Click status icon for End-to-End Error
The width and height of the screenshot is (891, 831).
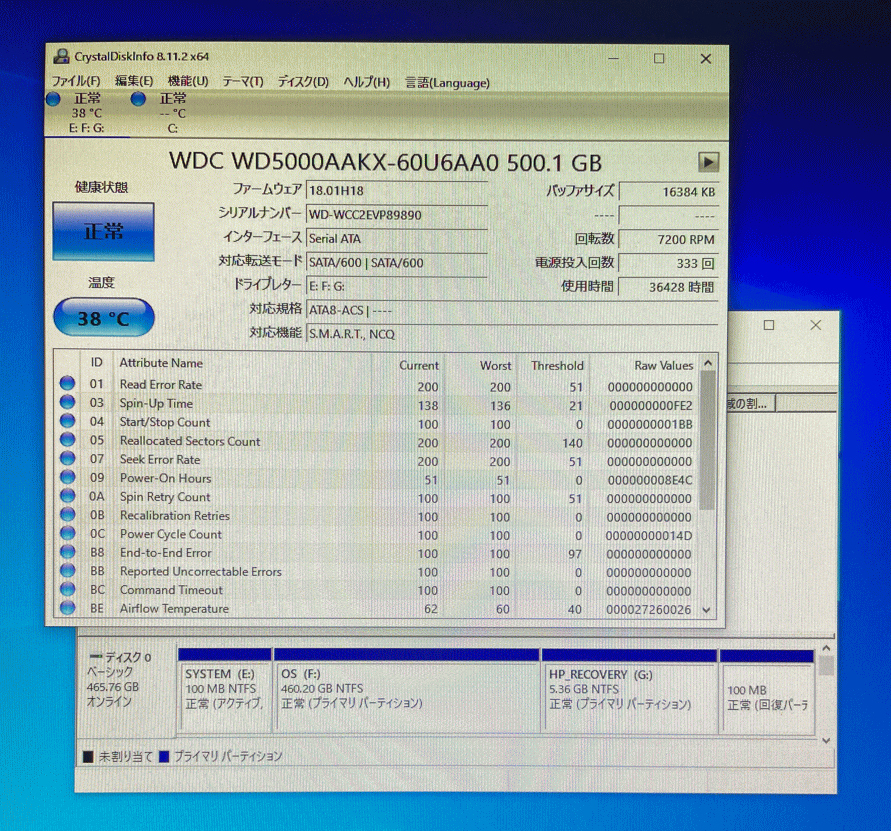click(x=67, y=552)
